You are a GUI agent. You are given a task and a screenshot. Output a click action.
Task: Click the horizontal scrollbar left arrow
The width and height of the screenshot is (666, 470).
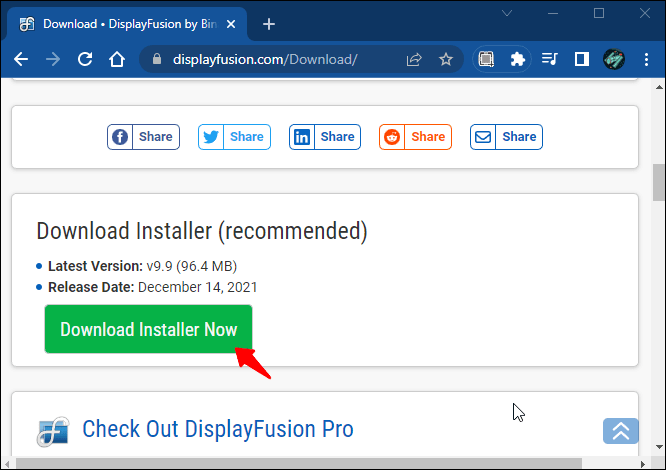coord(7,464)
